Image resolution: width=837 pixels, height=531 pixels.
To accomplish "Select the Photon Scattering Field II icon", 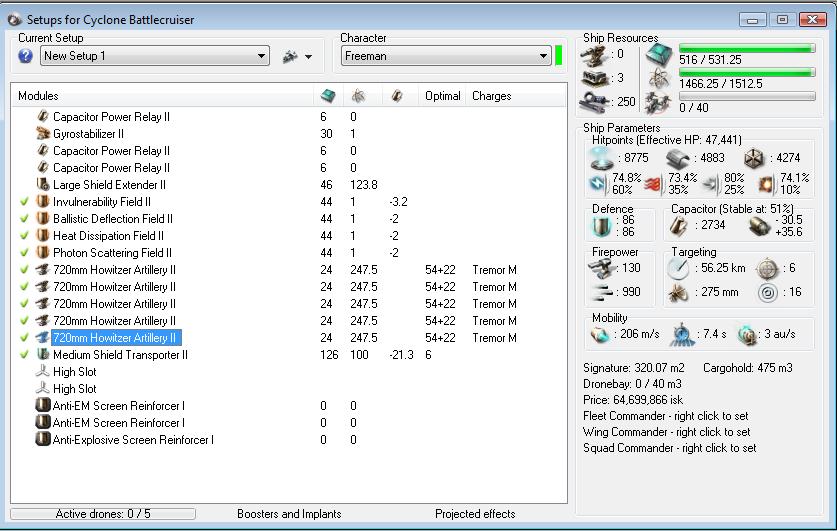I will point(43,252).
